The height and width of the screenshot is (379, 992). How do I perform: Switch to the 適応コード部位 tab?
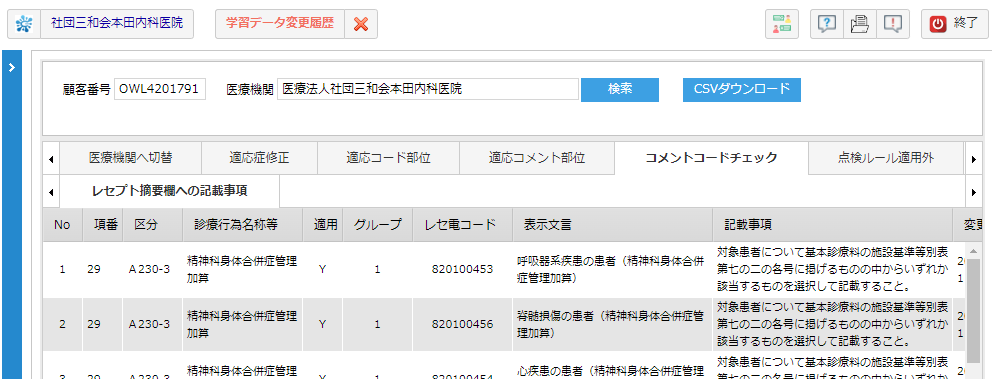click(388, 158)
